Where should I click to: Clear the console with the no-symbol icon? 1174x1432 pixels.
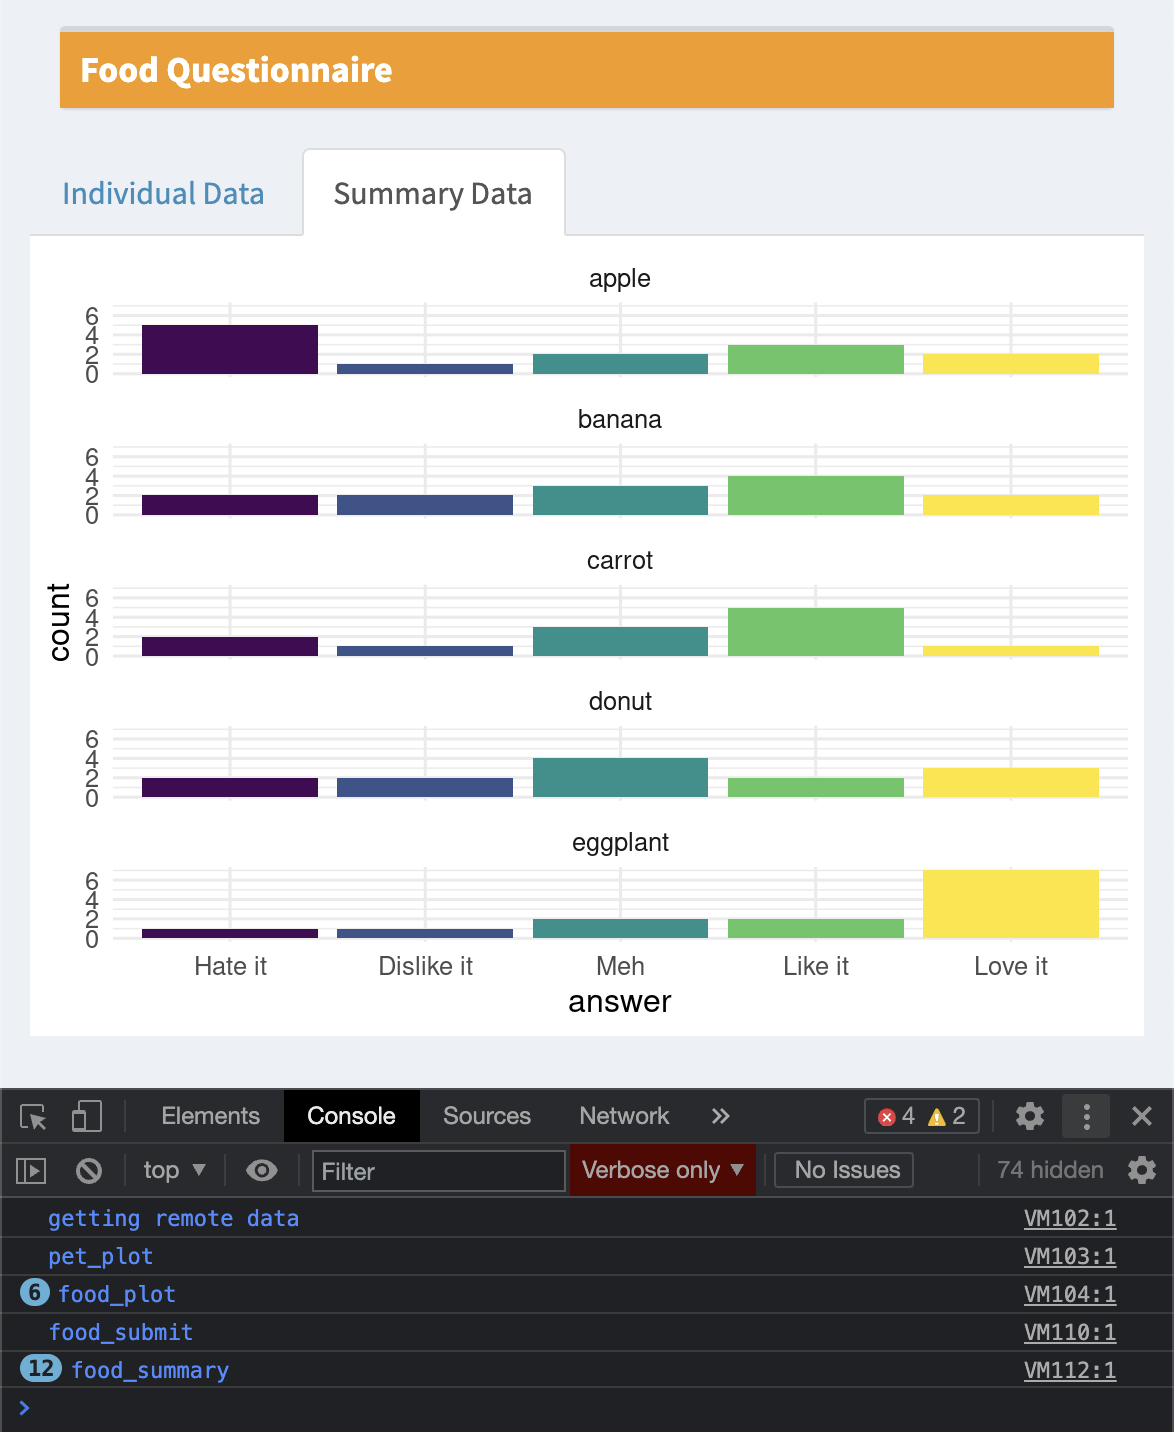(90, 1170)
